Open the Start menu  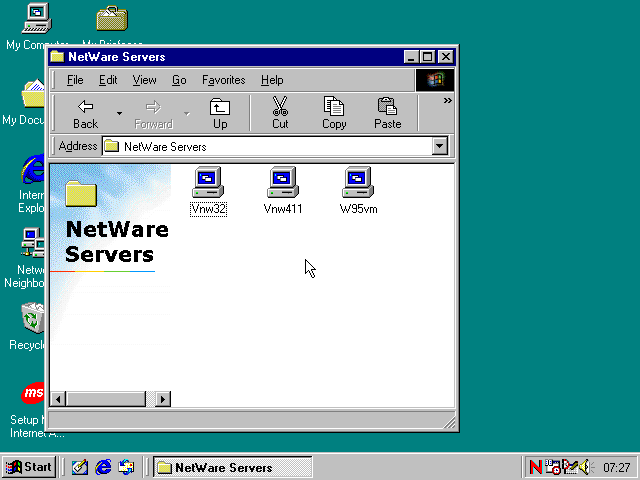pyautogui.click(x=29, y=467)
